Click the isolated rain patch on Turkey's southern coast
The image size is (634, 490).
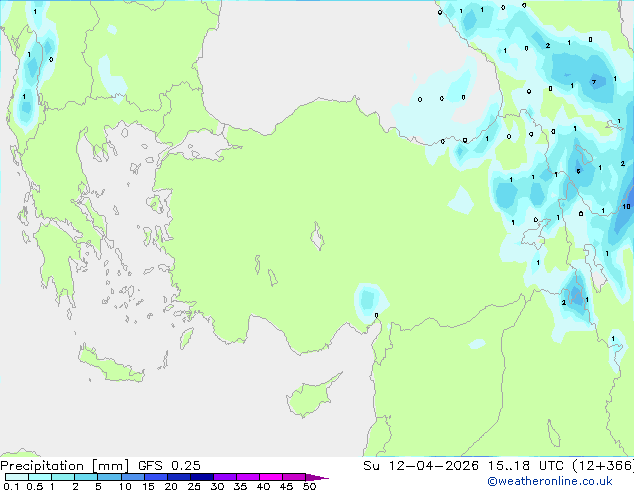[369, 299]
